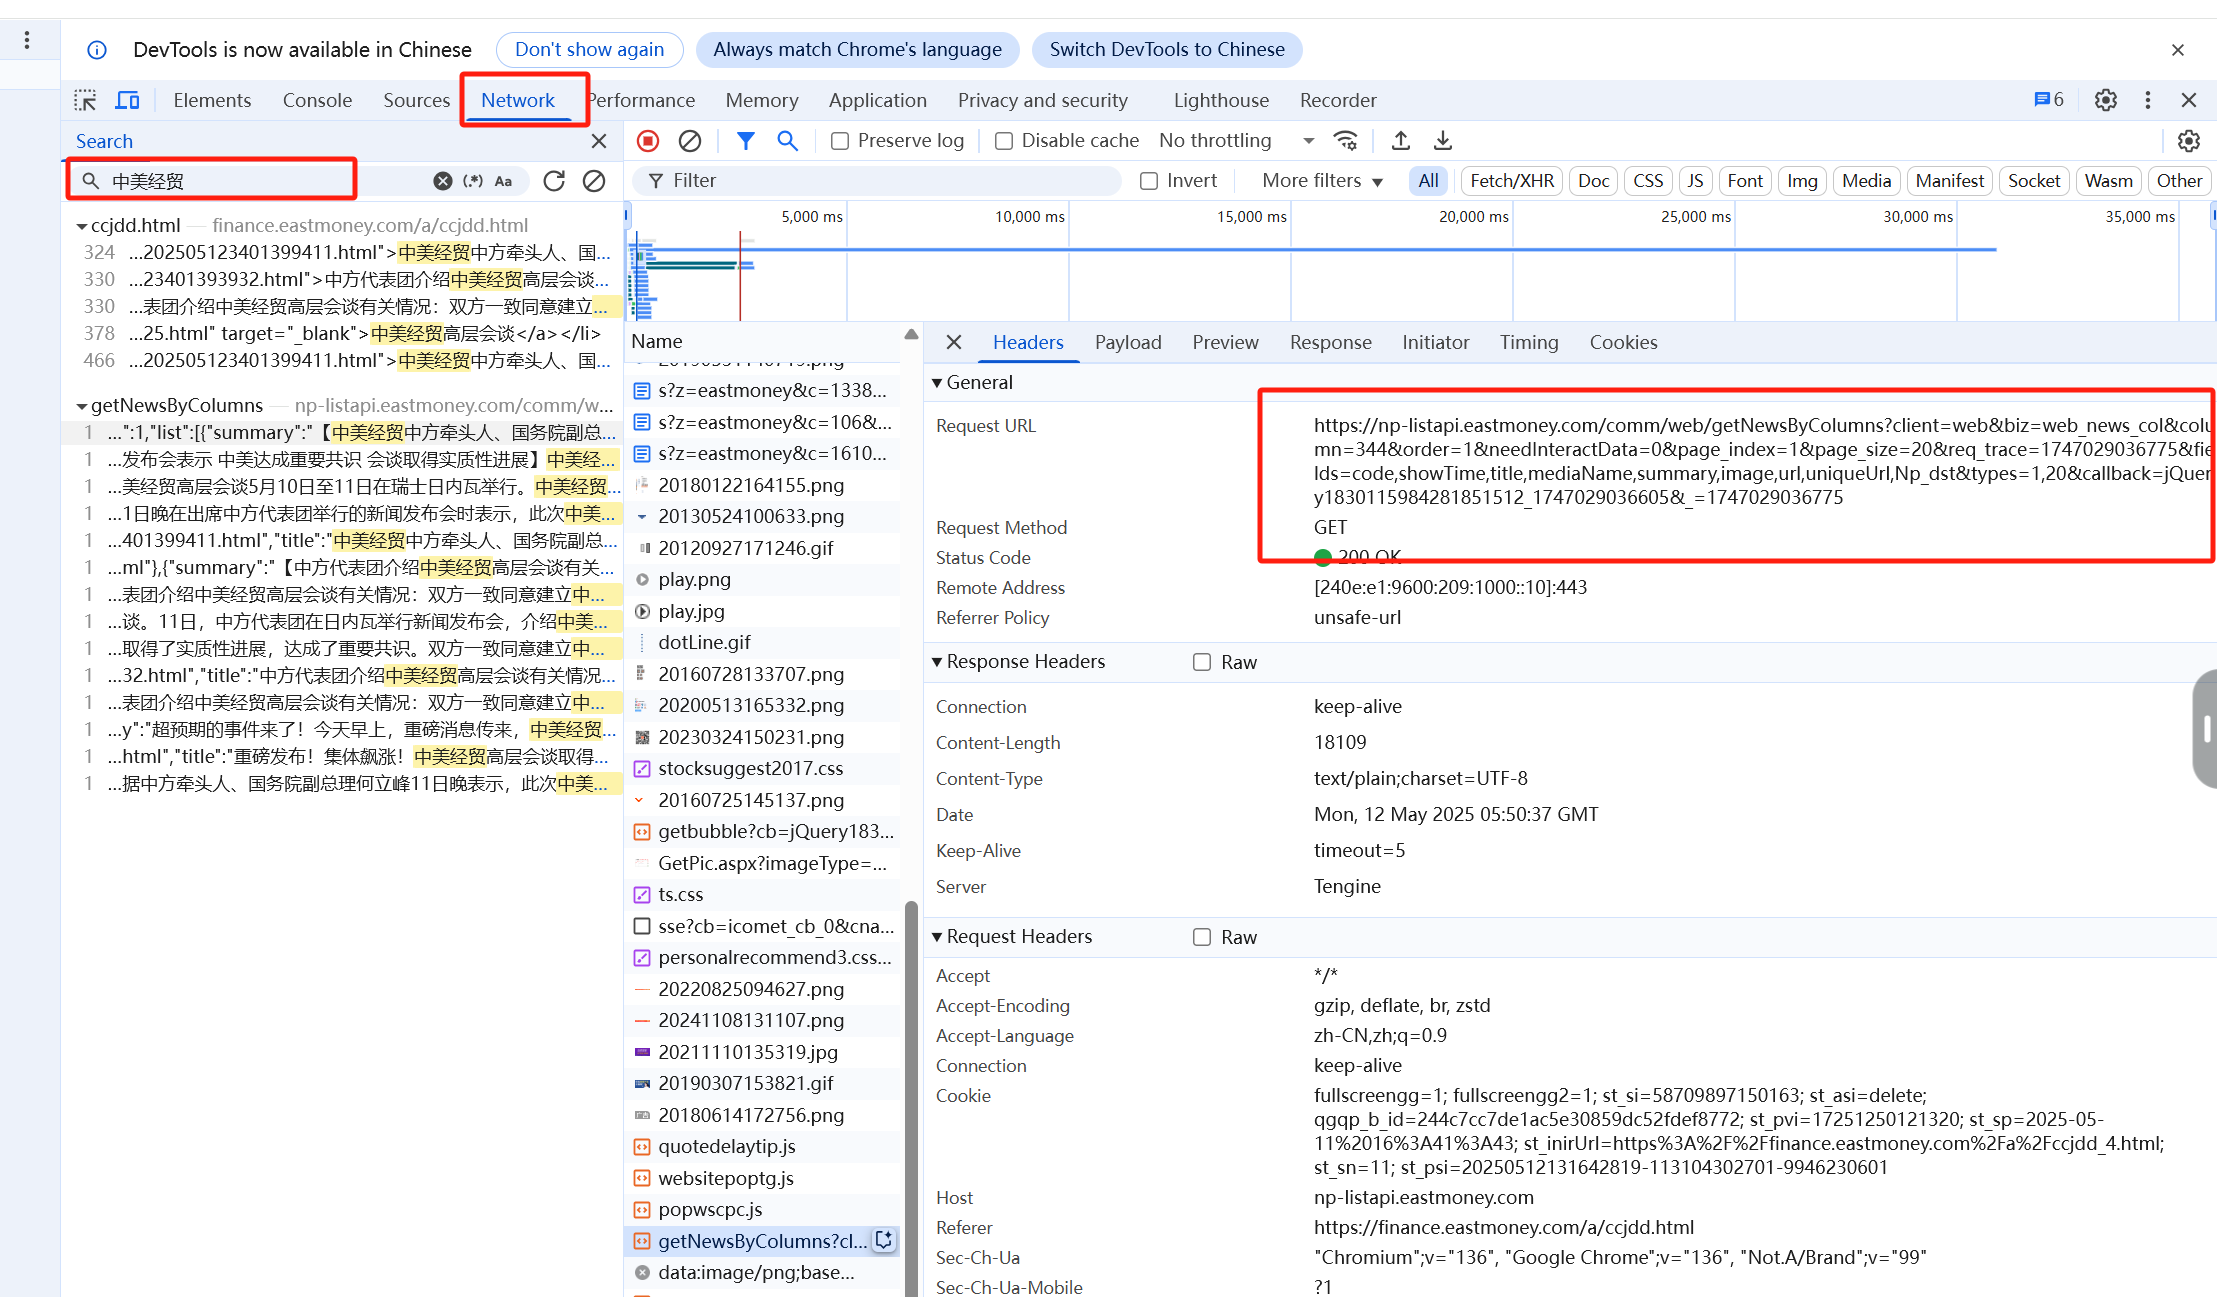Click the export HAR download icon

click(x=1443, y=141)
